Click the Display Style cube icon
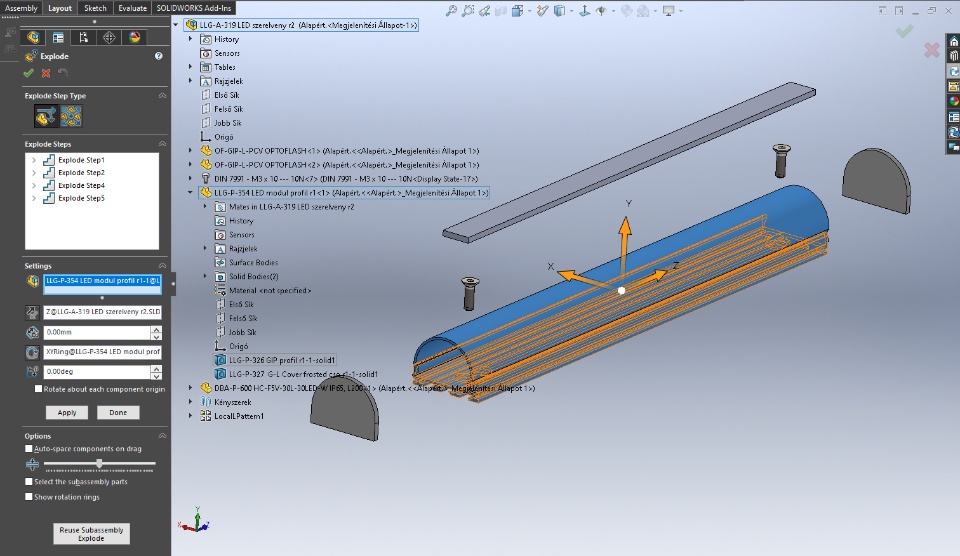The height and width of the screenshot is (556, 960). 560,10
